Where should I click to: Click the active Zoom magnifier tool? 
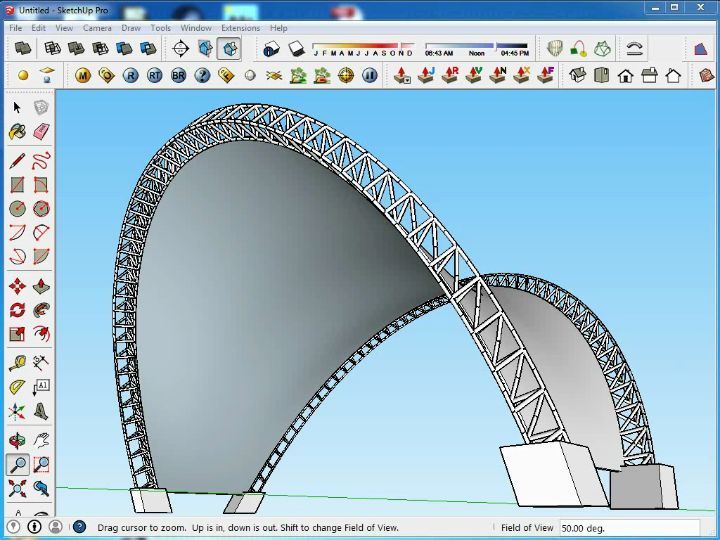pyautogui.click(x=17, y=465)
